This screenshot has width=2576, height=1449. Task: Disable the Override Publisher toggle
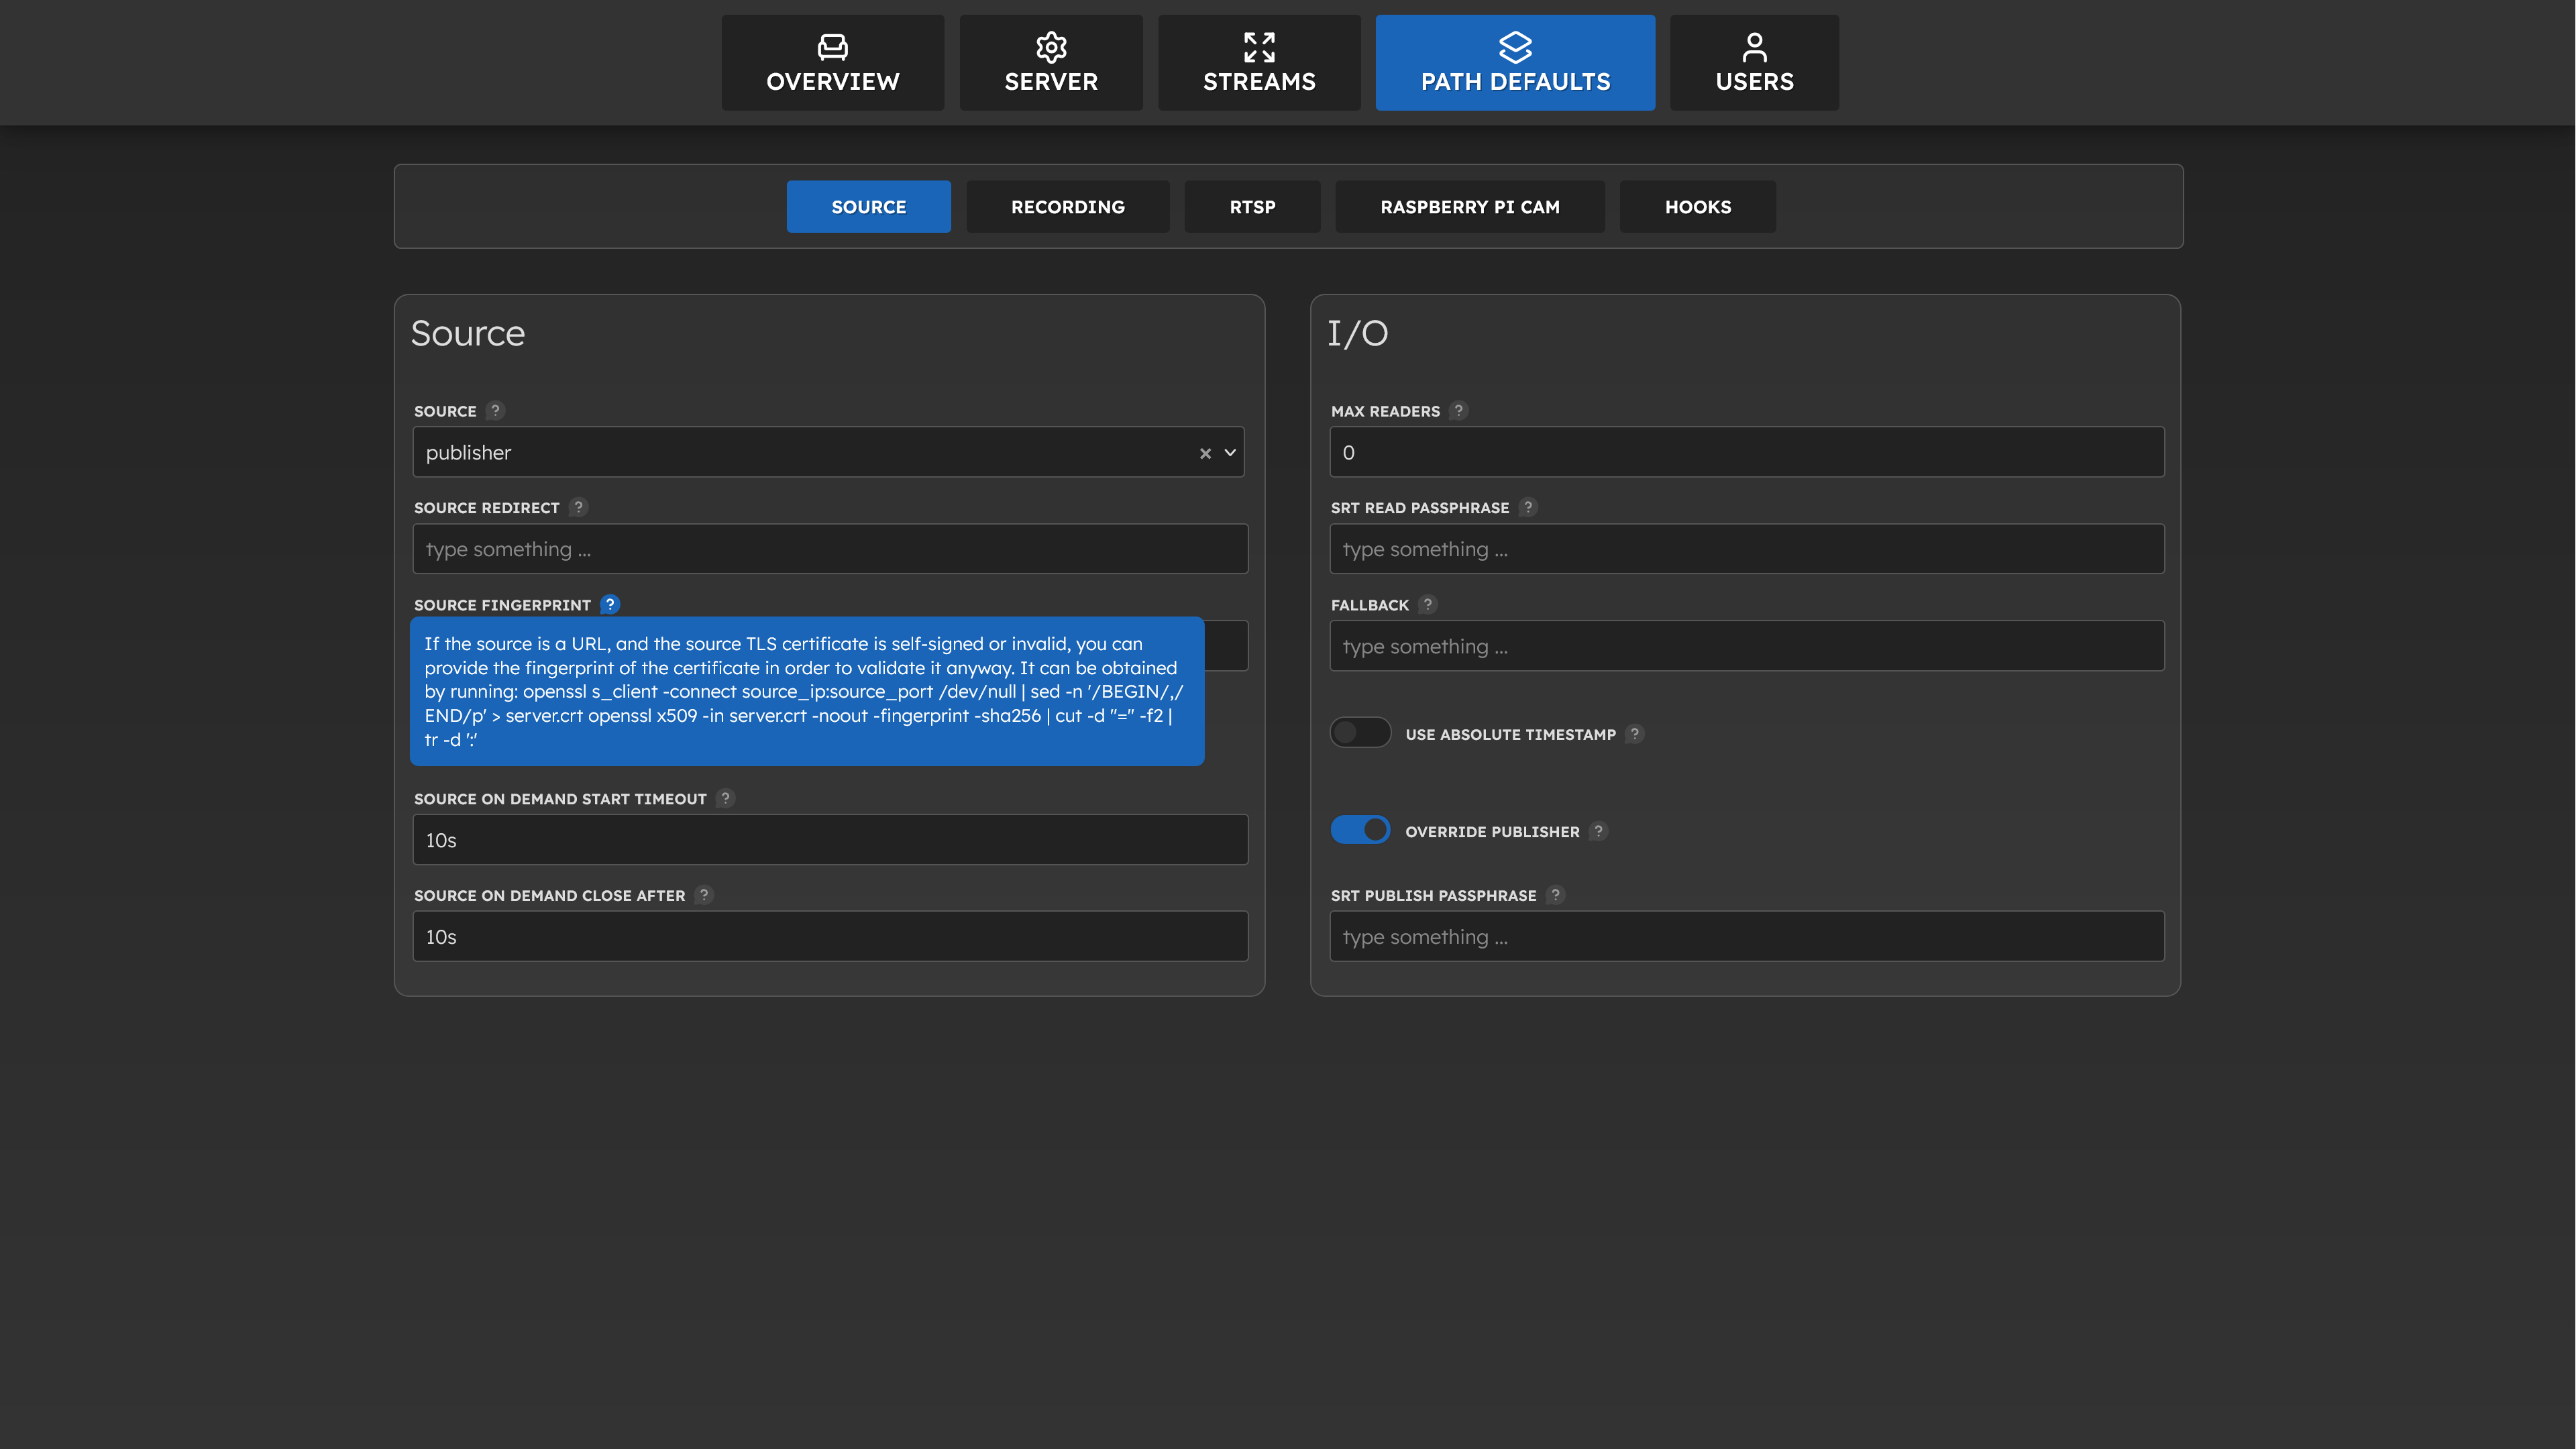pos(1360,830)
